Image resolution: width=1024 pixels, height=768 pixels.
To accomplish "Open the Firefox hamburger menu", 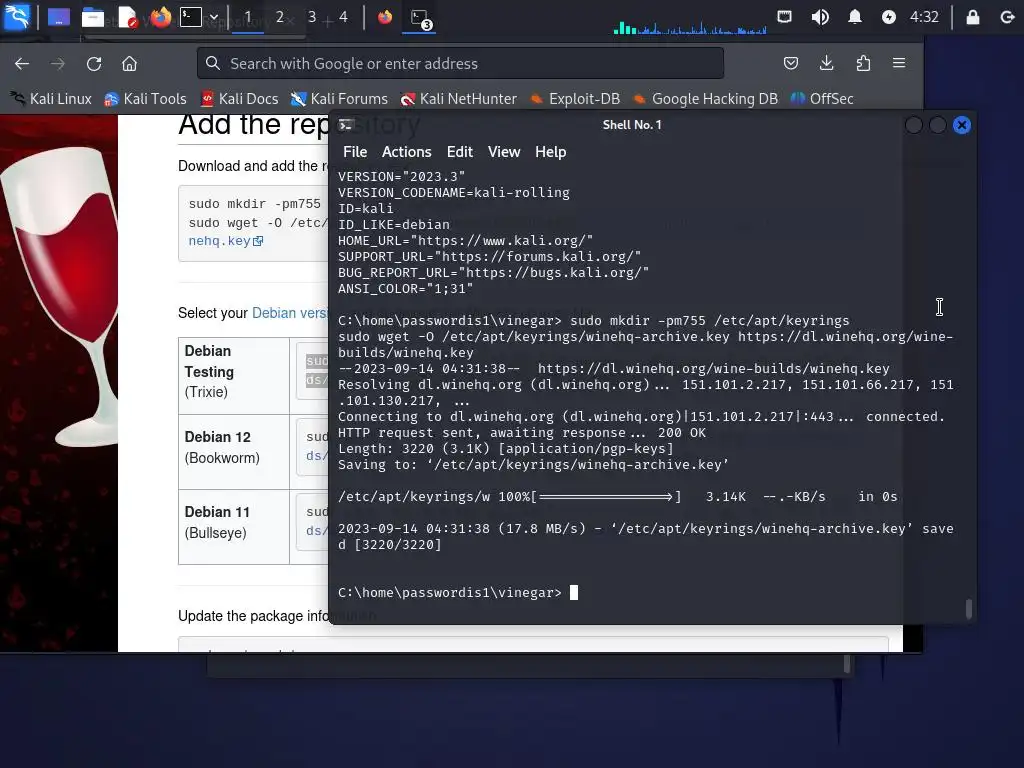I will pyautogui.click(x=899, y=63).
